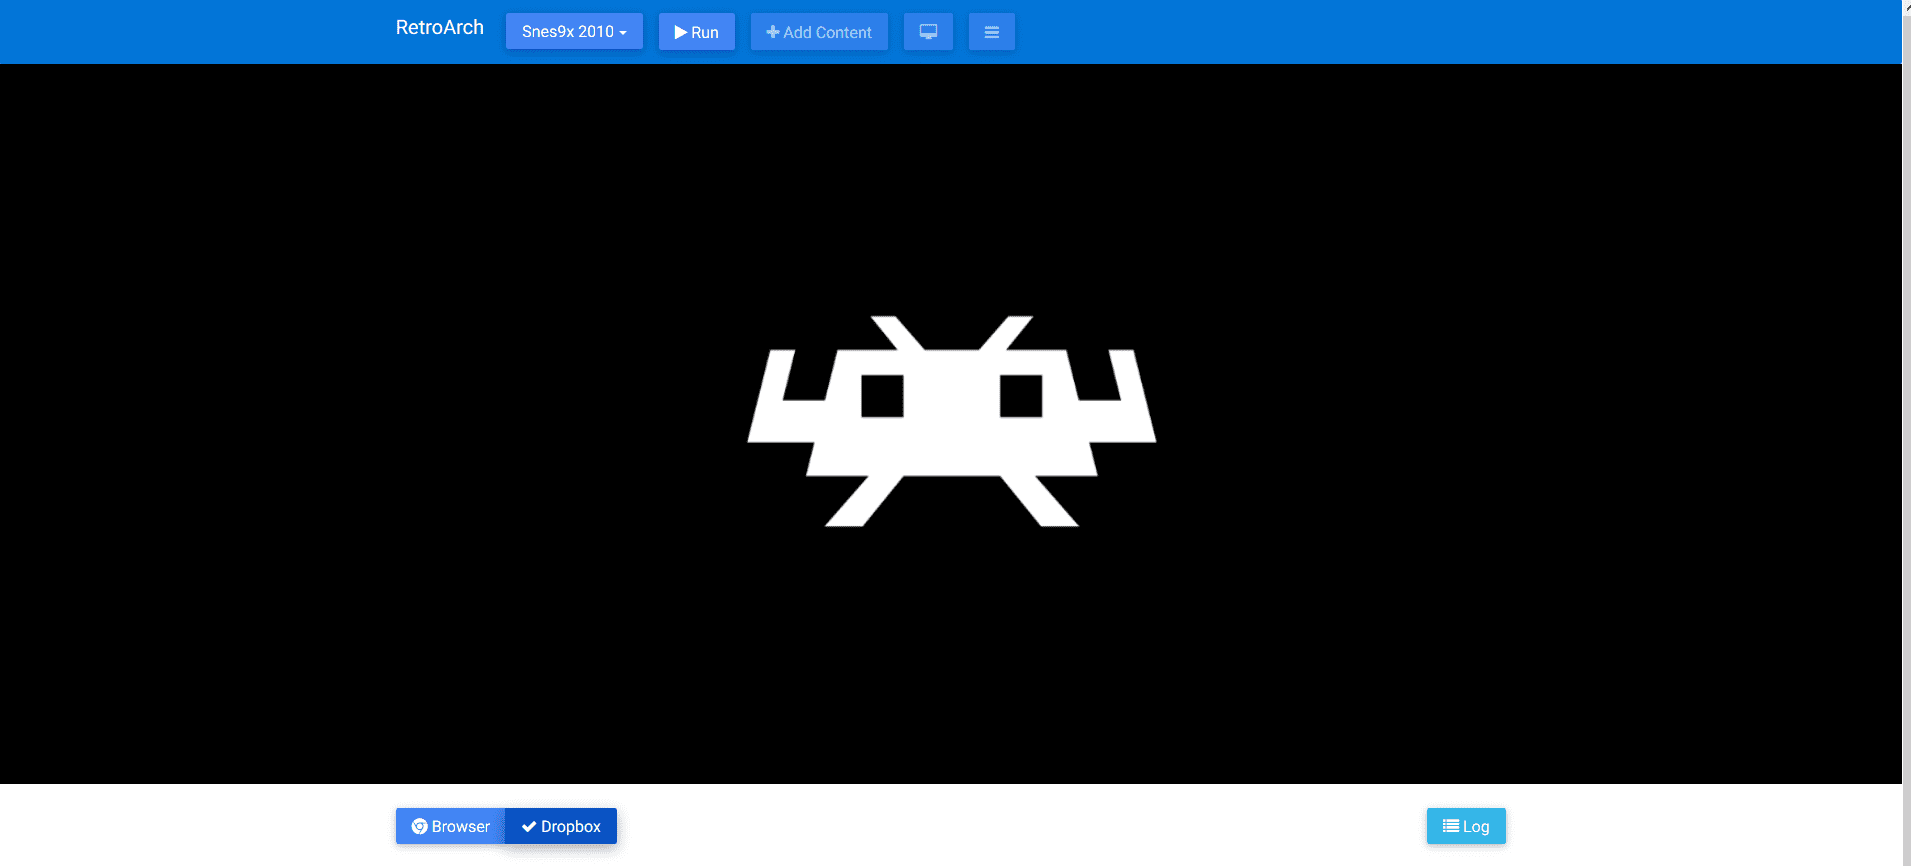Screen dimensions: 1911x866
Task: Click Add Content button
Action: [x=819, y=32]
